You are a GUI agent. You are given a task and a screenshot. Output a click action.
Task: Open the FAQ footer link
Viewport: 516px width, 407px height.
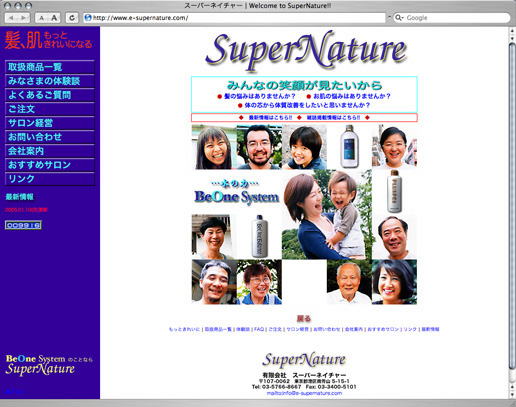click(259, 329)
